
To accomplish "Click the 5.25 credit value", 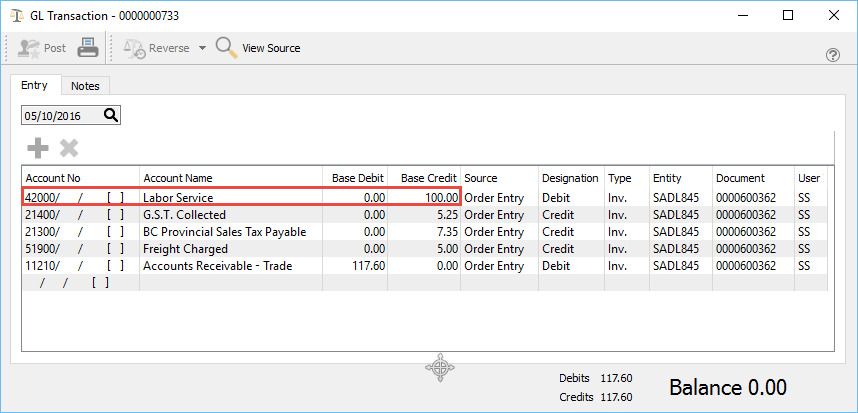I will pos(448,215).
